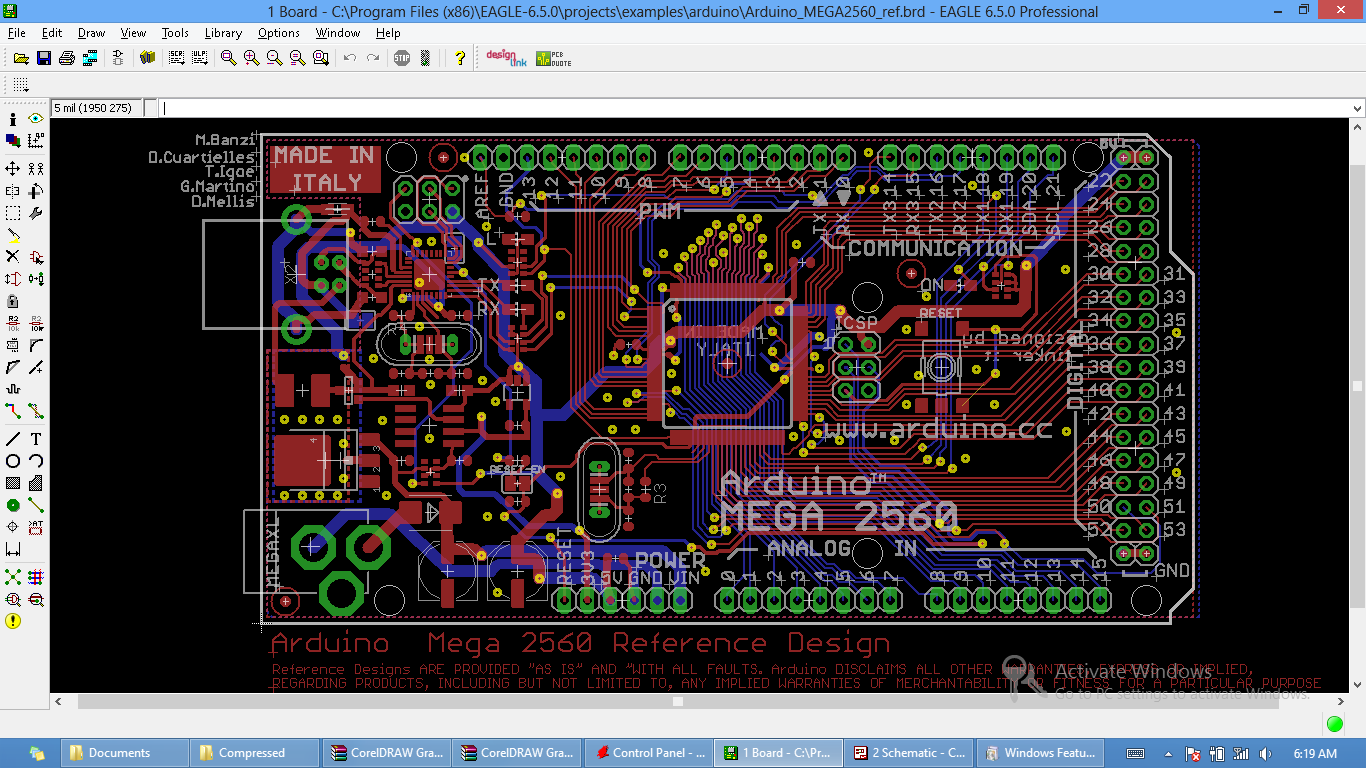1366x768 pixels.
Task: Select the Show eye tool
Action: [x=36, y=119]
